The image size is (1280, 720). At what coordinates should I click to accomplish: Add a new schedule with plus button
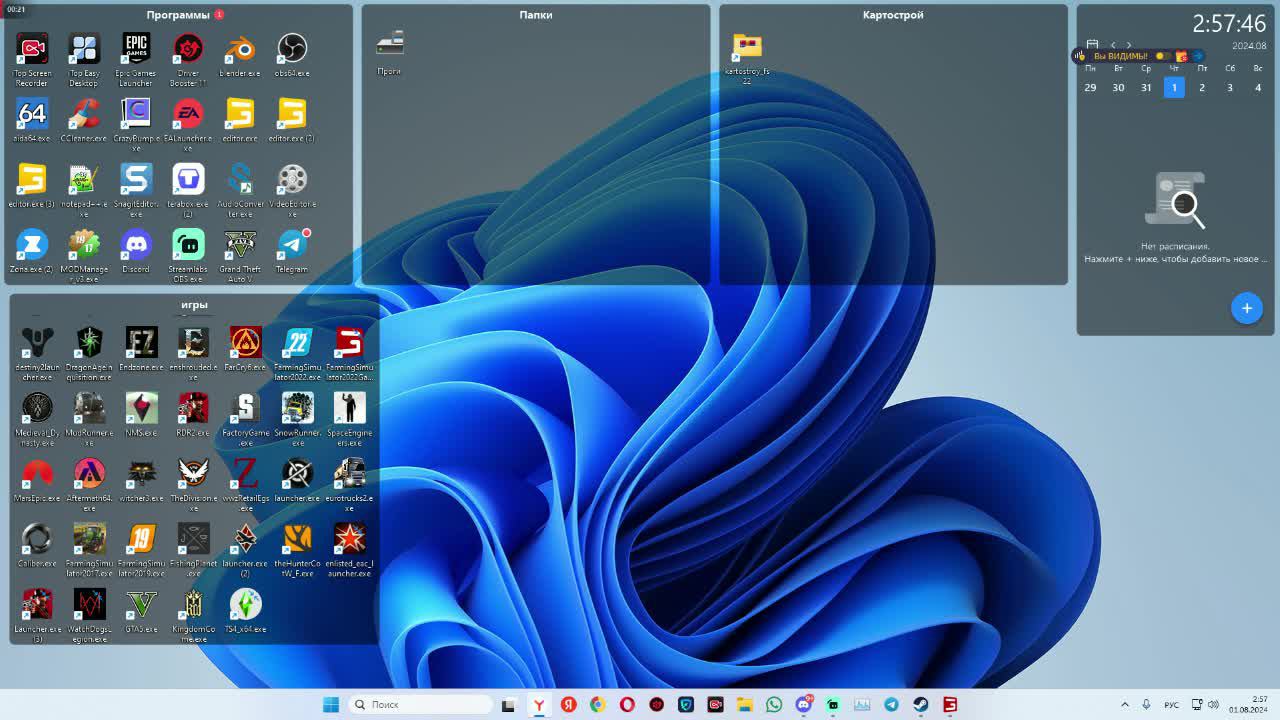click(1247, 308)
